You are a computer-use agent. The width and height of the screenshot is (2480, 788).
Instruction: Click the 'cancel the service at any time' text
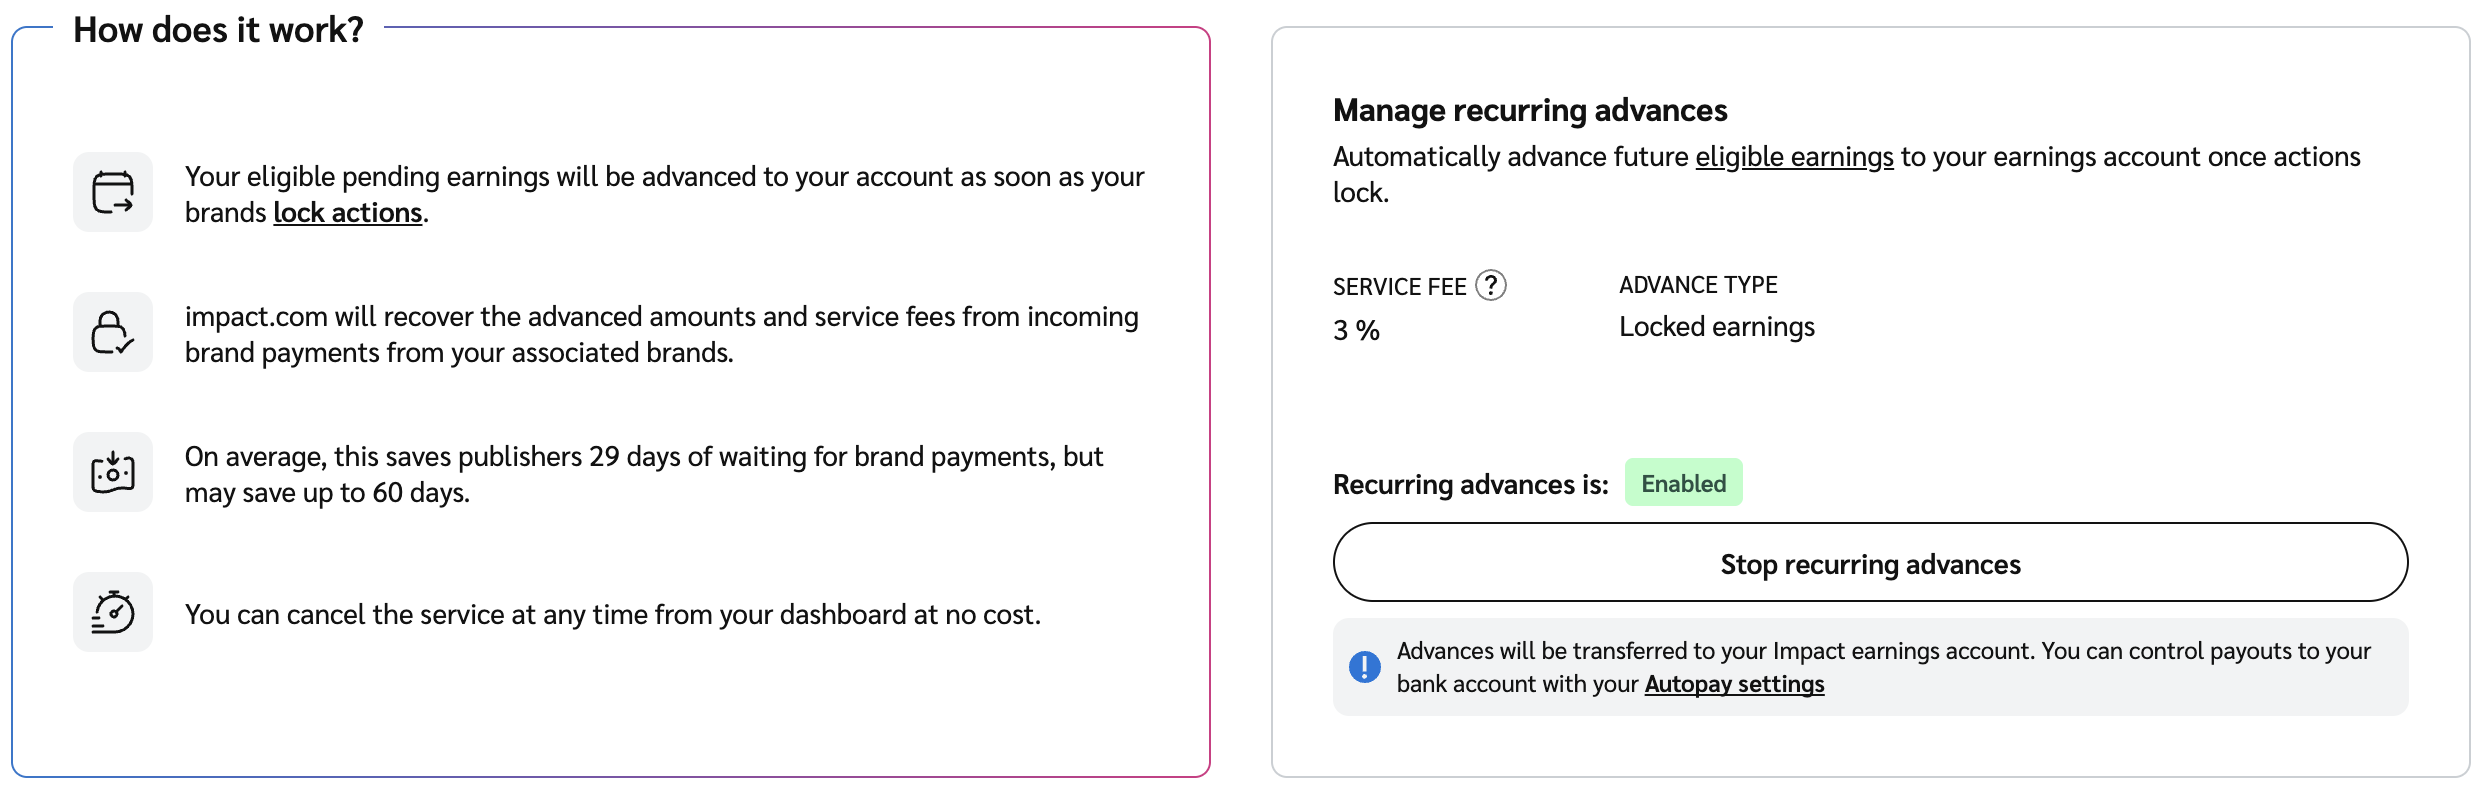[612, 614]
